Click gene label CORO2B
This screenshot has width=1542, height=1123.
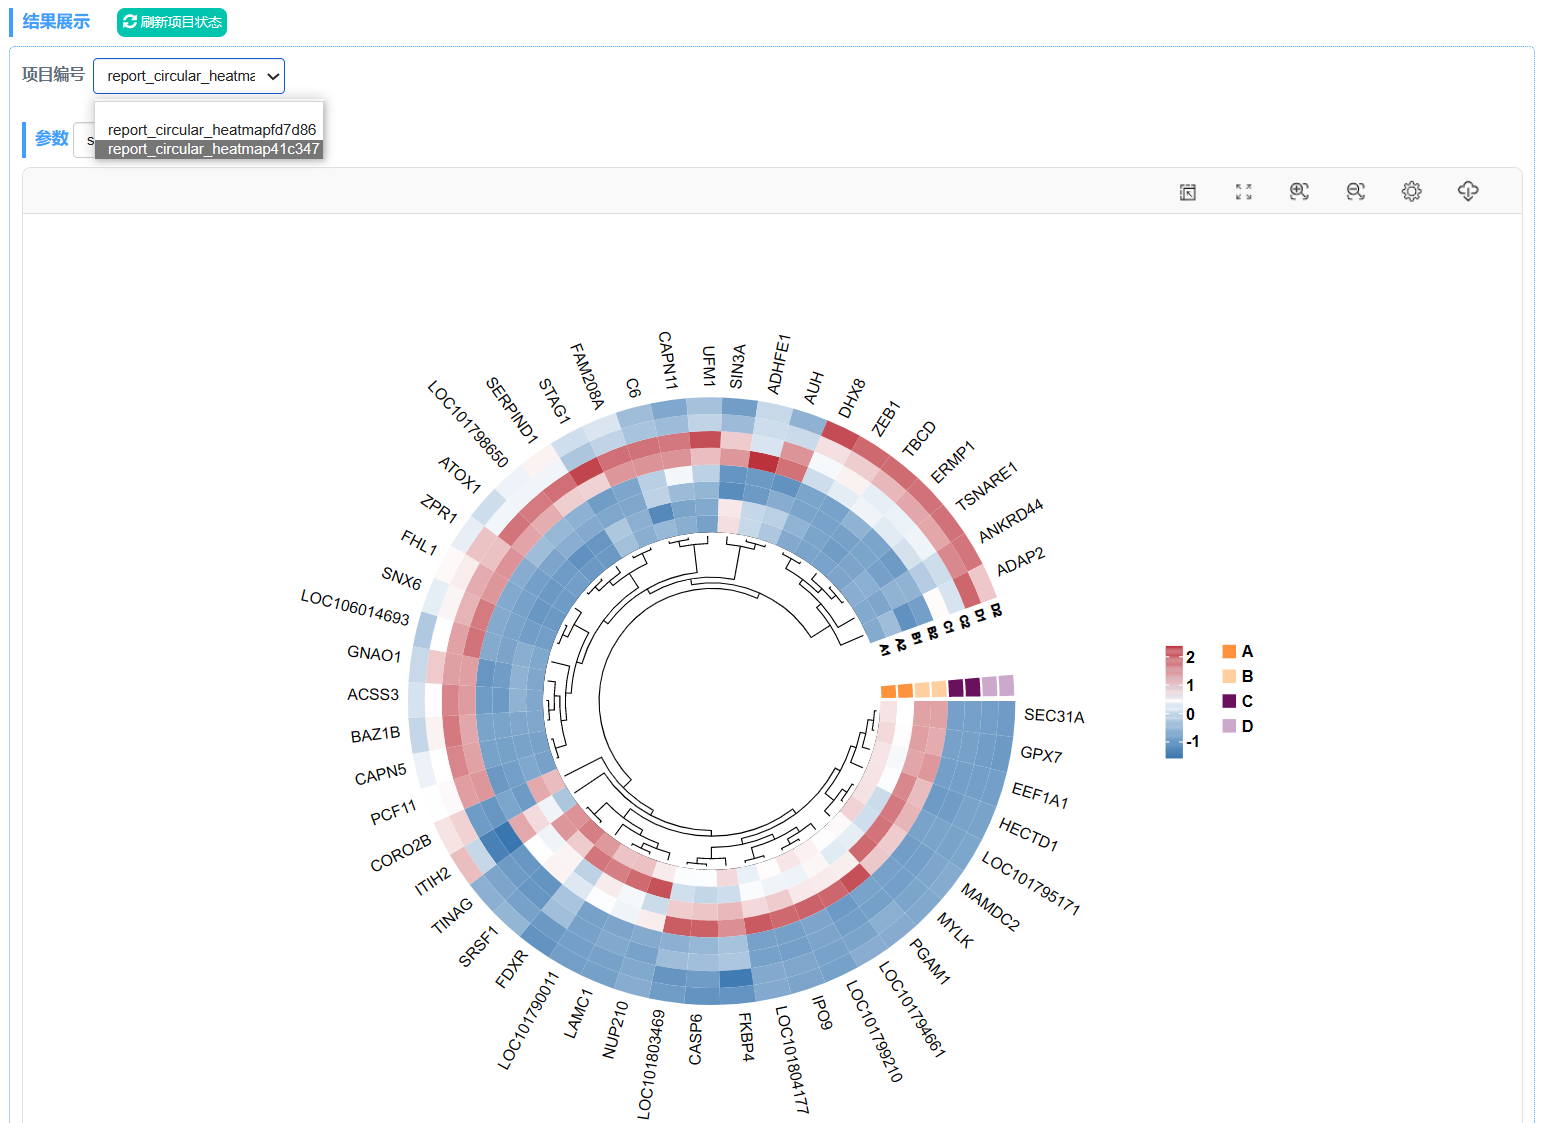(400, 853)
